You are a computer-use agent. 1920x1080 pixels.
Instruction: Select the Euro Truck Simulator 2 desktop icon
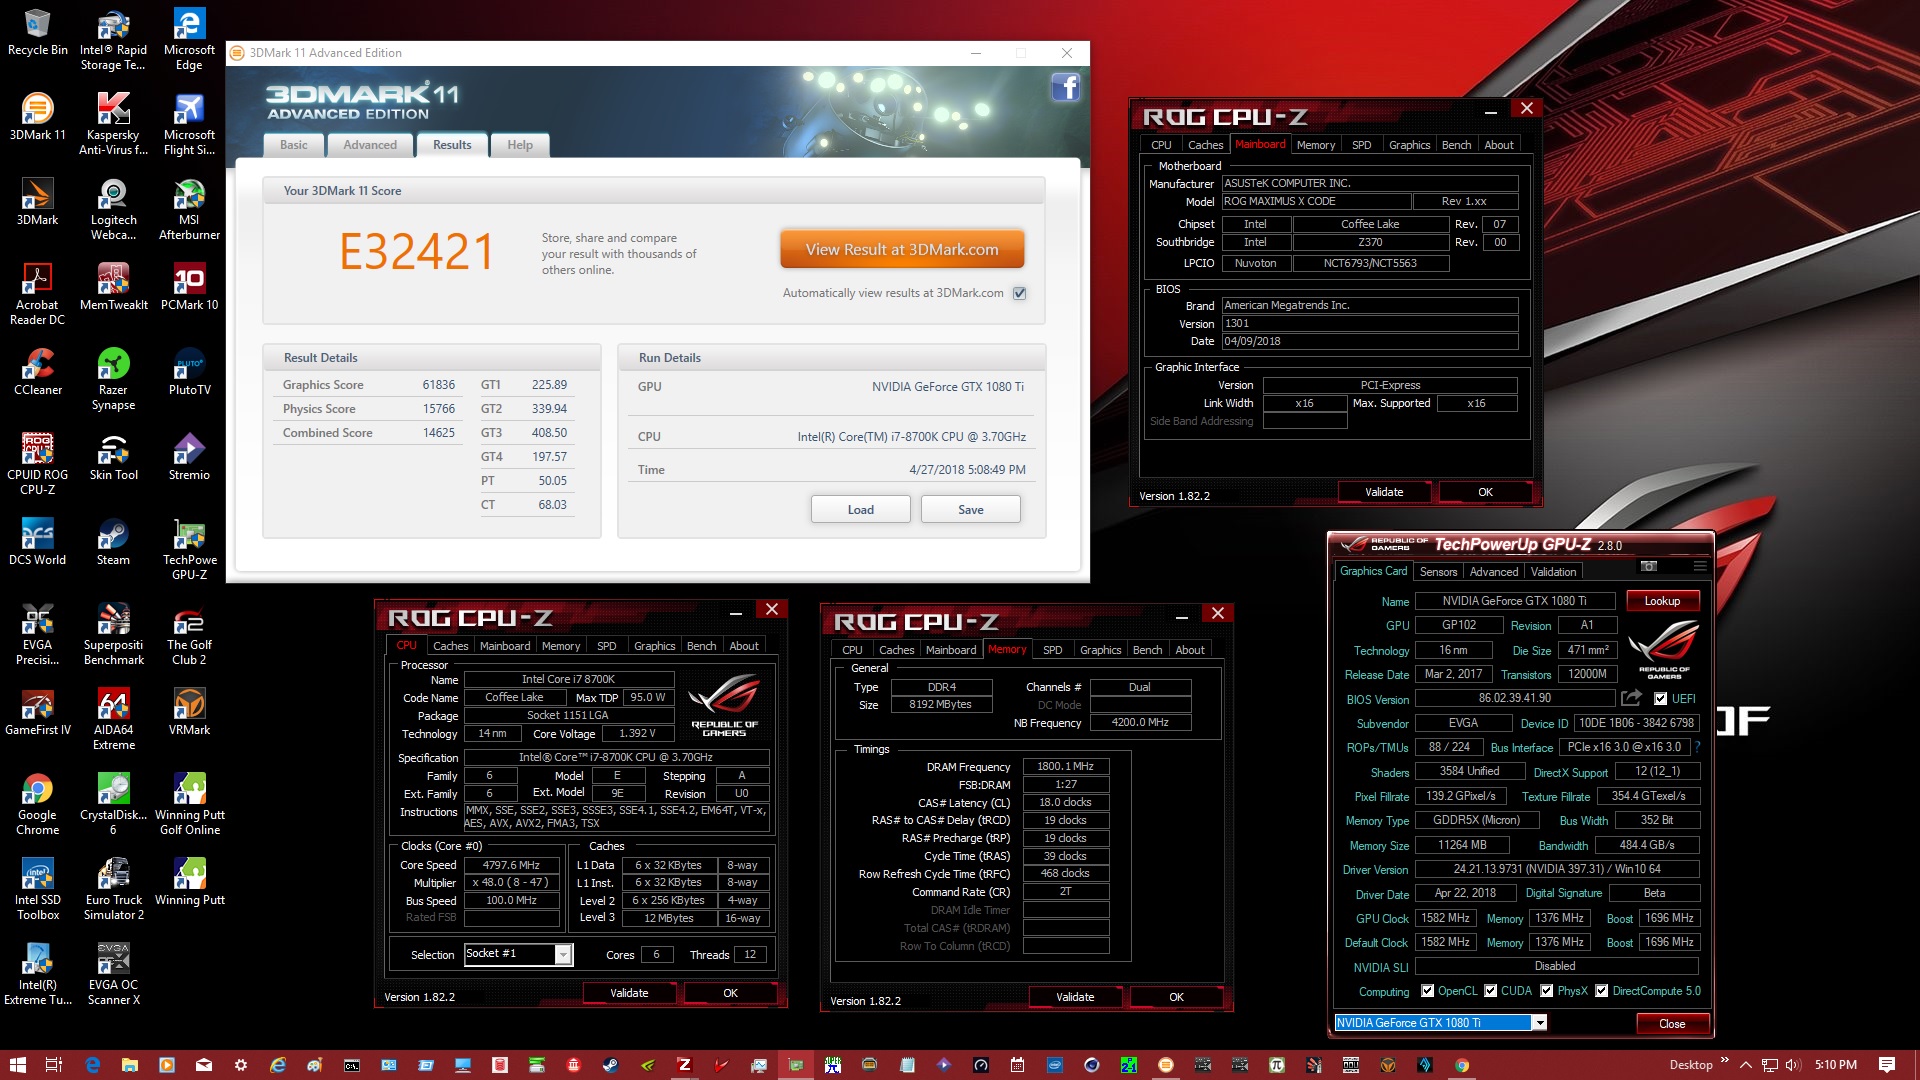pos(113,889)
